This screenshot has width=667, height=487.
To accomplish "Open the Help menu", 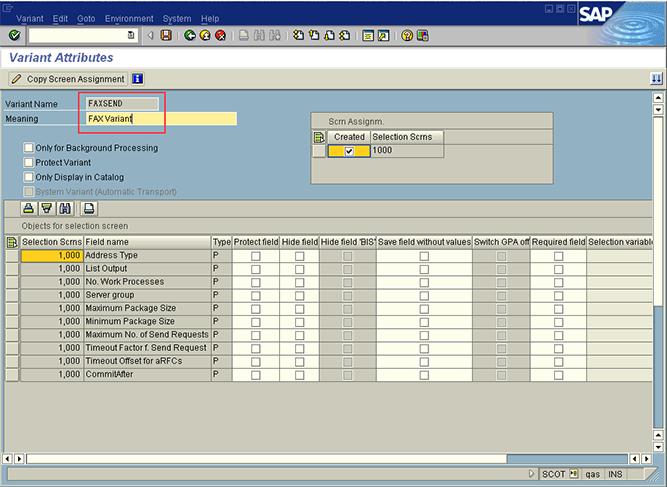I will coord(210,19).
